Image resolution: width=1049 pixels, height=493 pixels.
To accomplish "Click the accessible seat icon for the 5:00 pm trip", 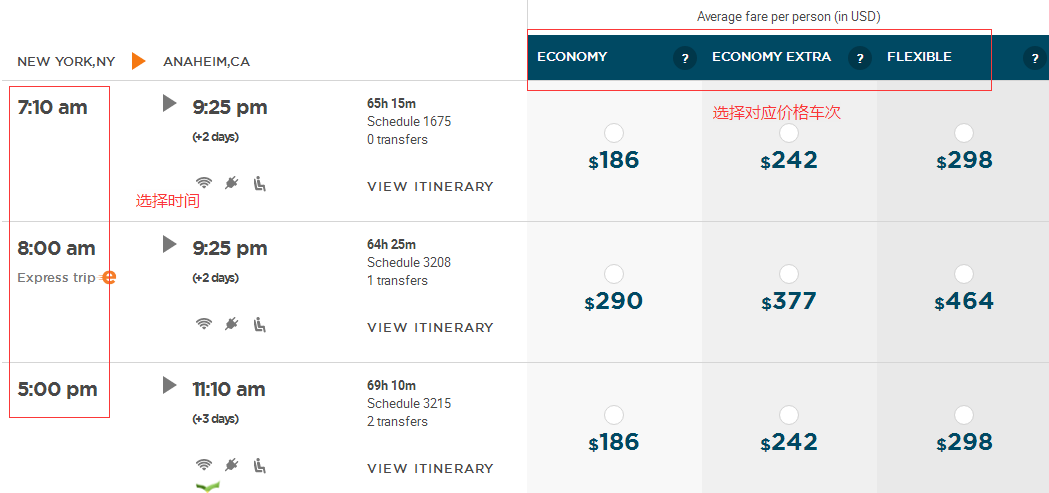I will coord(260,464).
